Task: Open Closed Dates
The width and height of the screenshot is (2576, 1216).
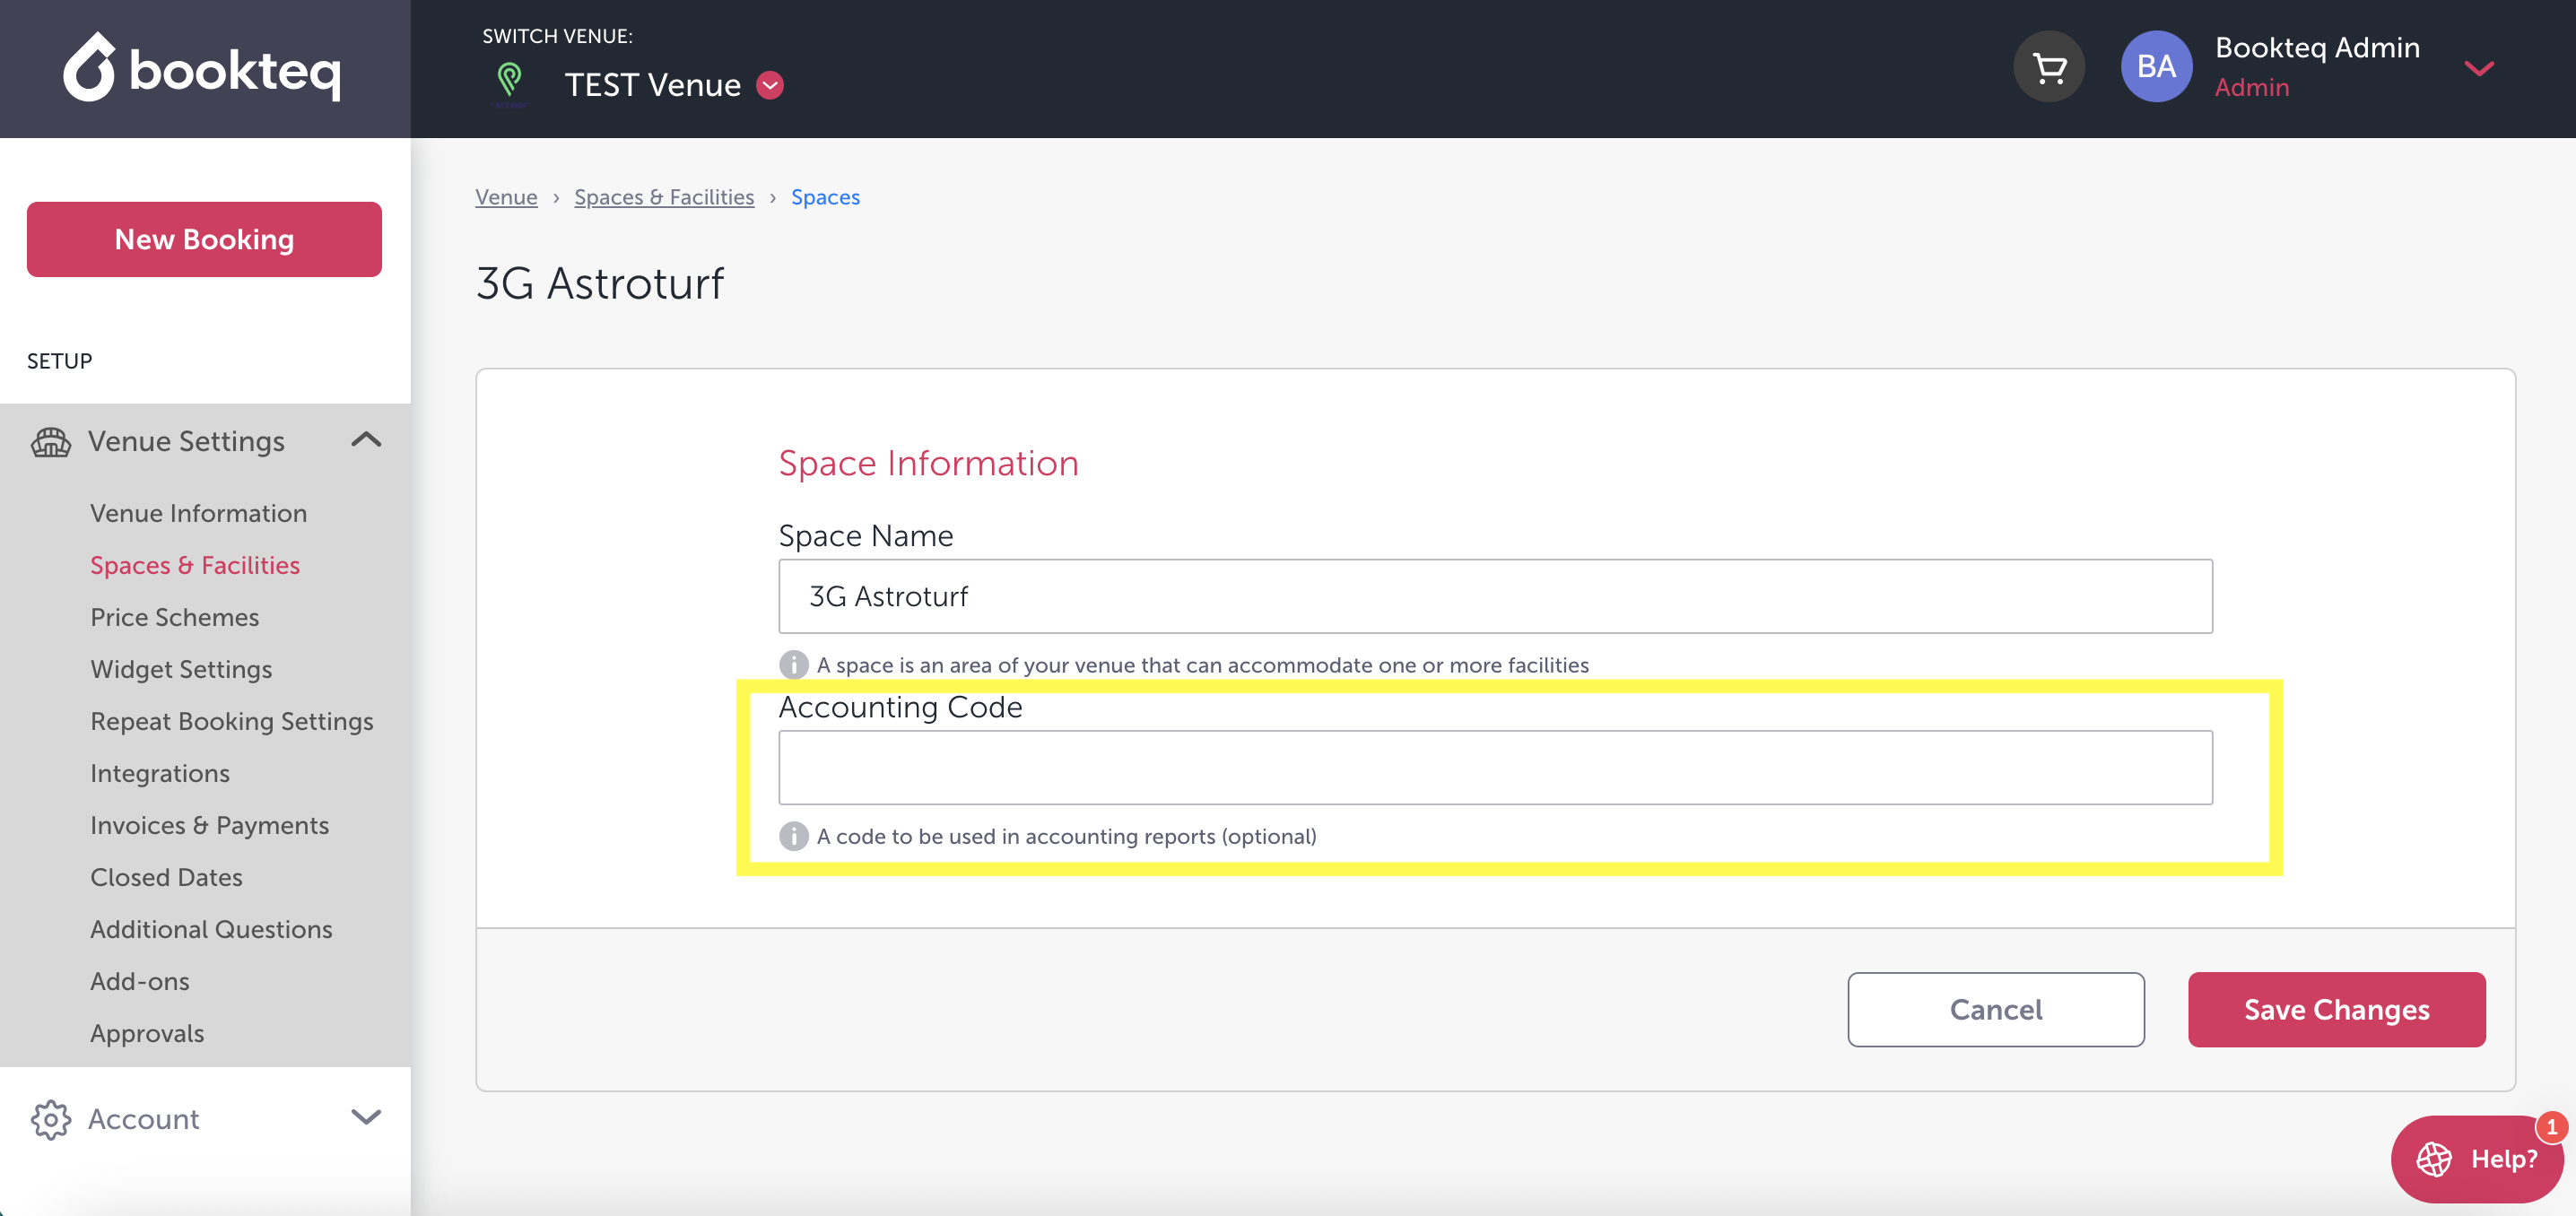Action: (166, 877)
